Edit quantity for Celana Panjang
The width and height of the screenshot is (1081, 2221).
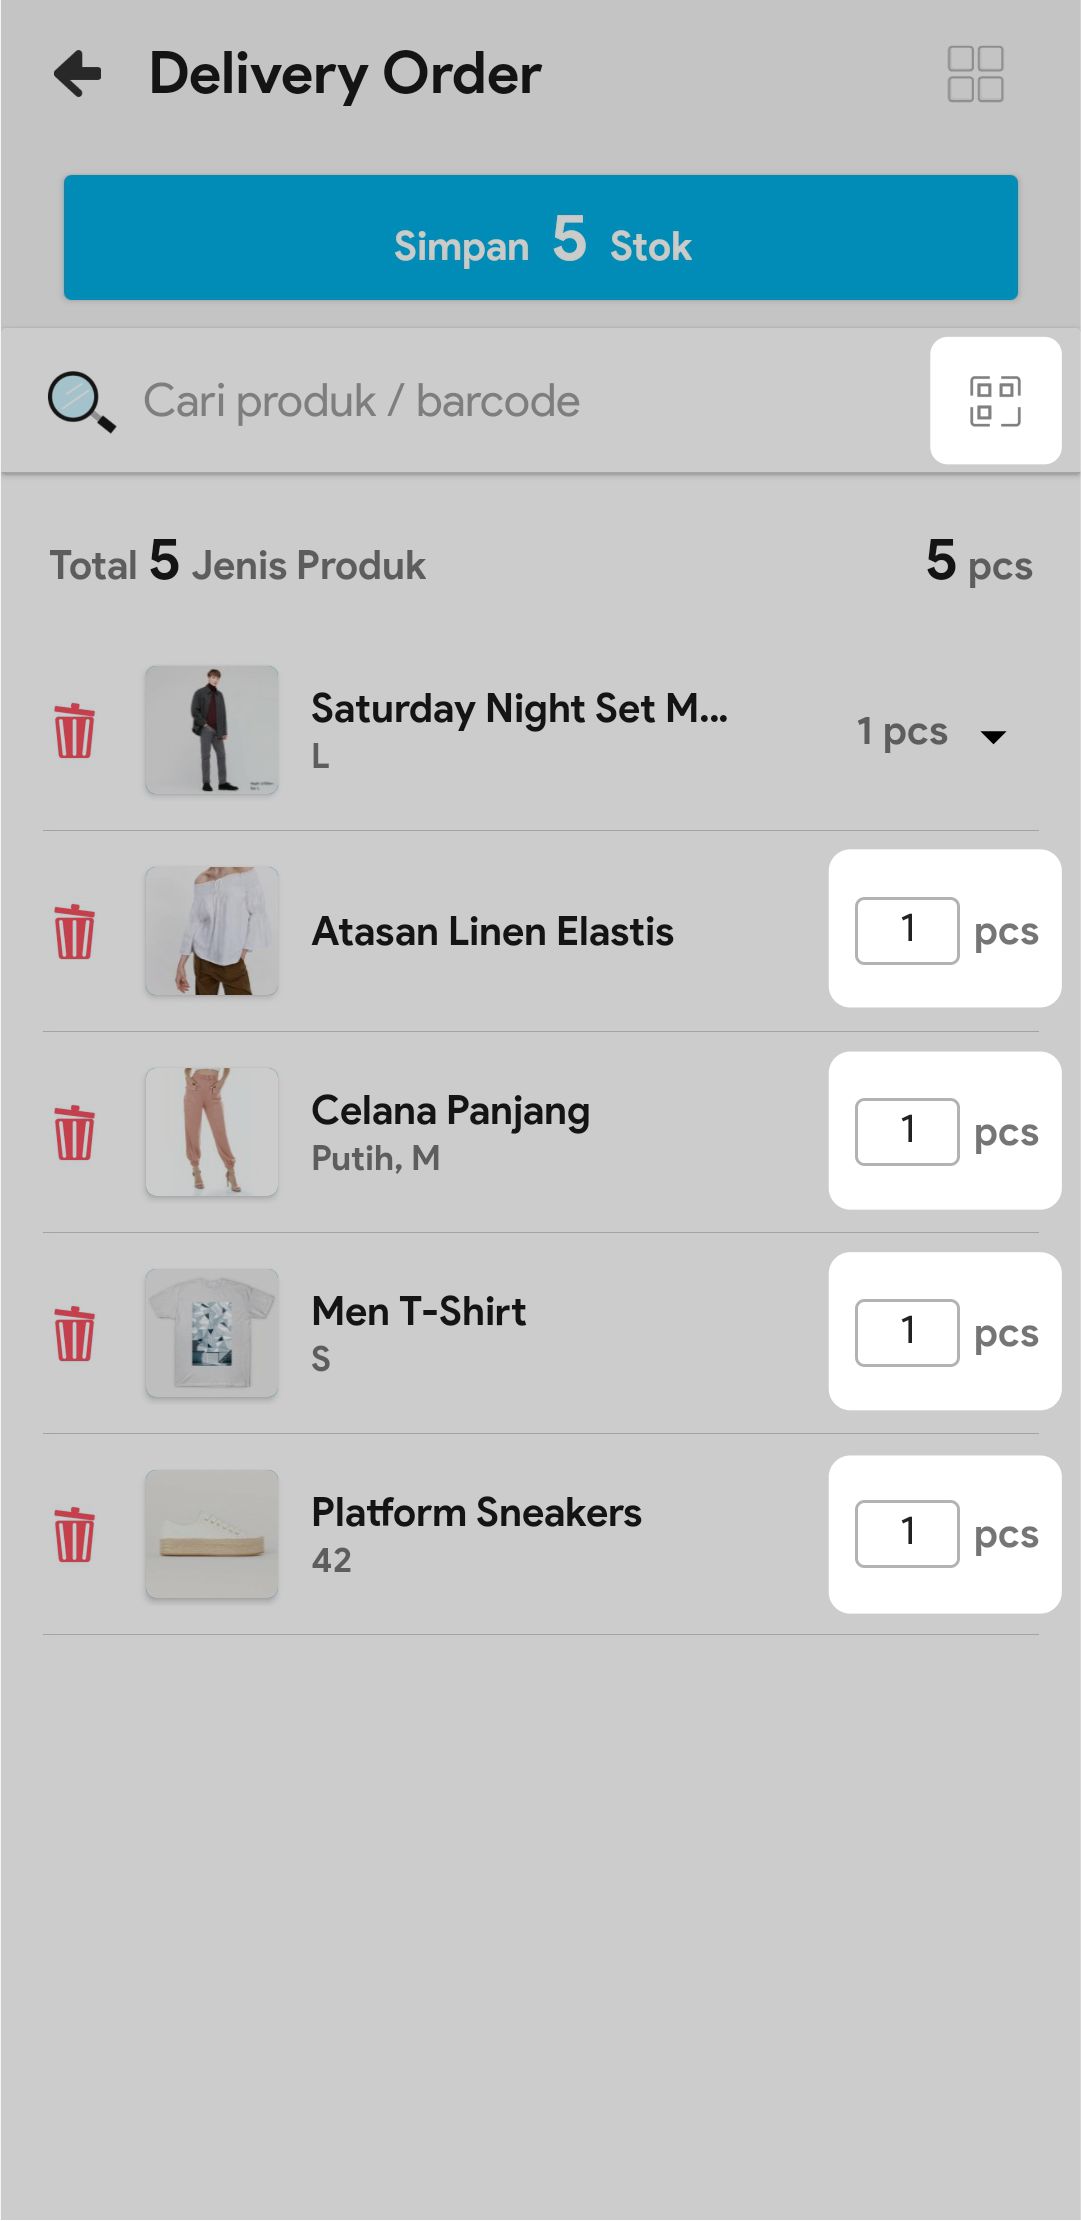907,1132
